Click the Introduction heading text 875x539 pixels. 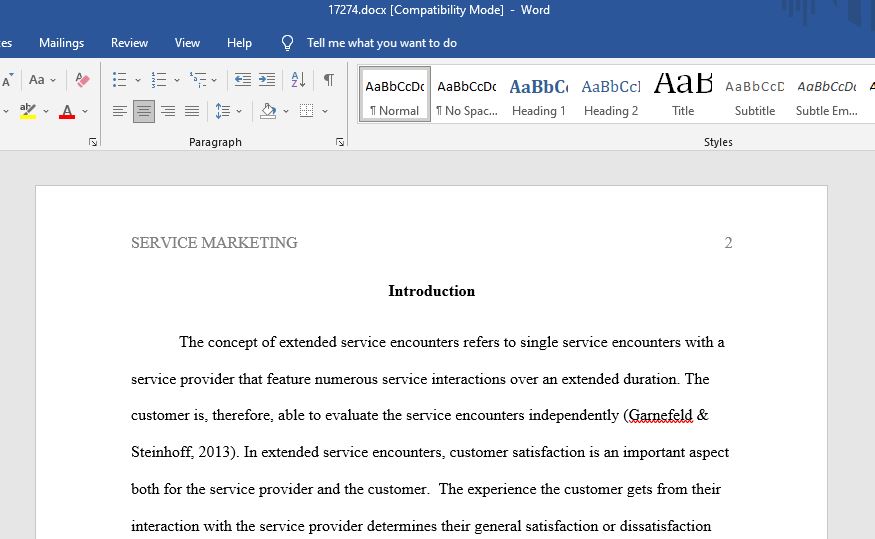(x=432, y=291)
